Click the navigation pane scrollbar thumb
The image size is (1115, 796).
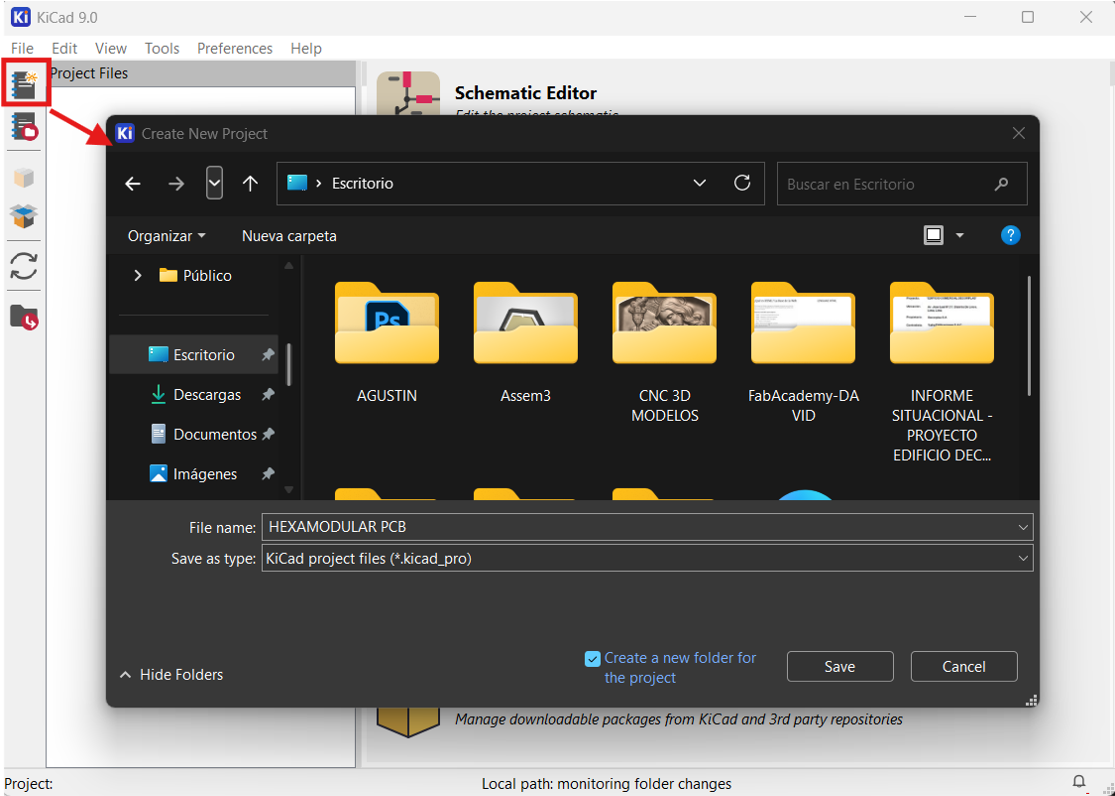pyautogui.click(x=289, y=364)
